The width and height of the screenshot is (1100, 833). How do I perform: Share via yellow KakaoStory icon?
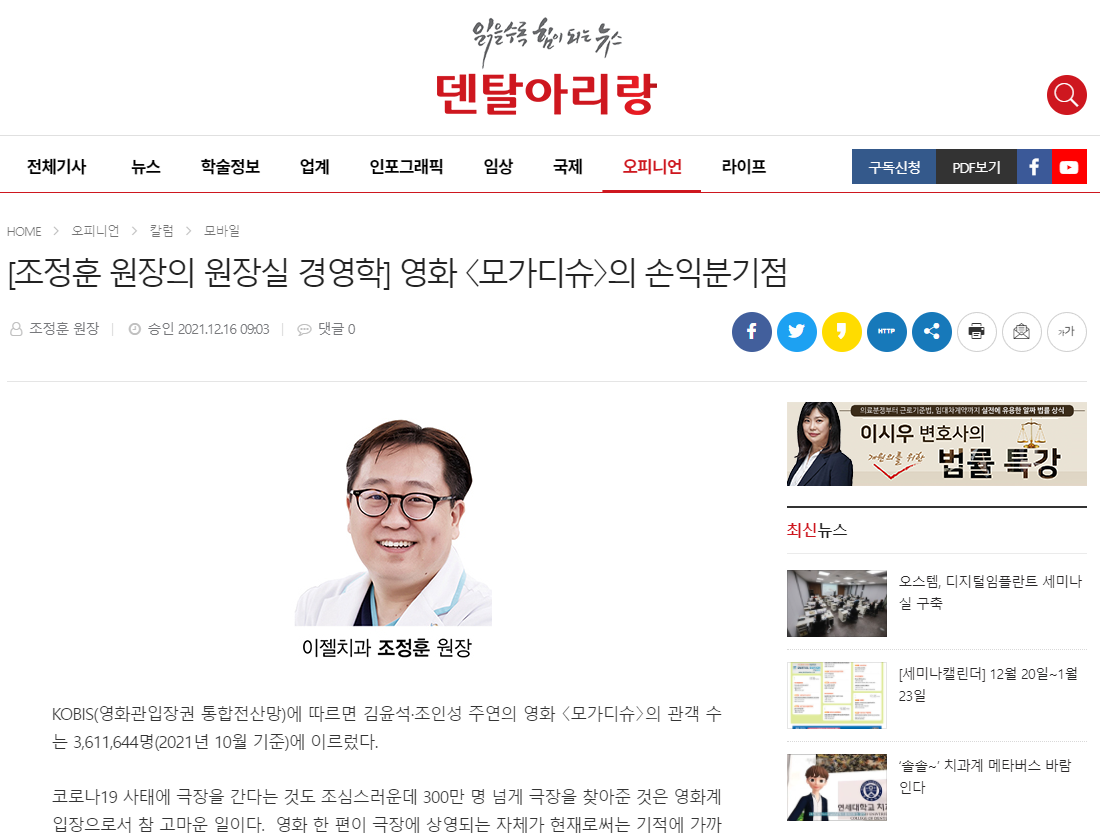click(841, 331)
